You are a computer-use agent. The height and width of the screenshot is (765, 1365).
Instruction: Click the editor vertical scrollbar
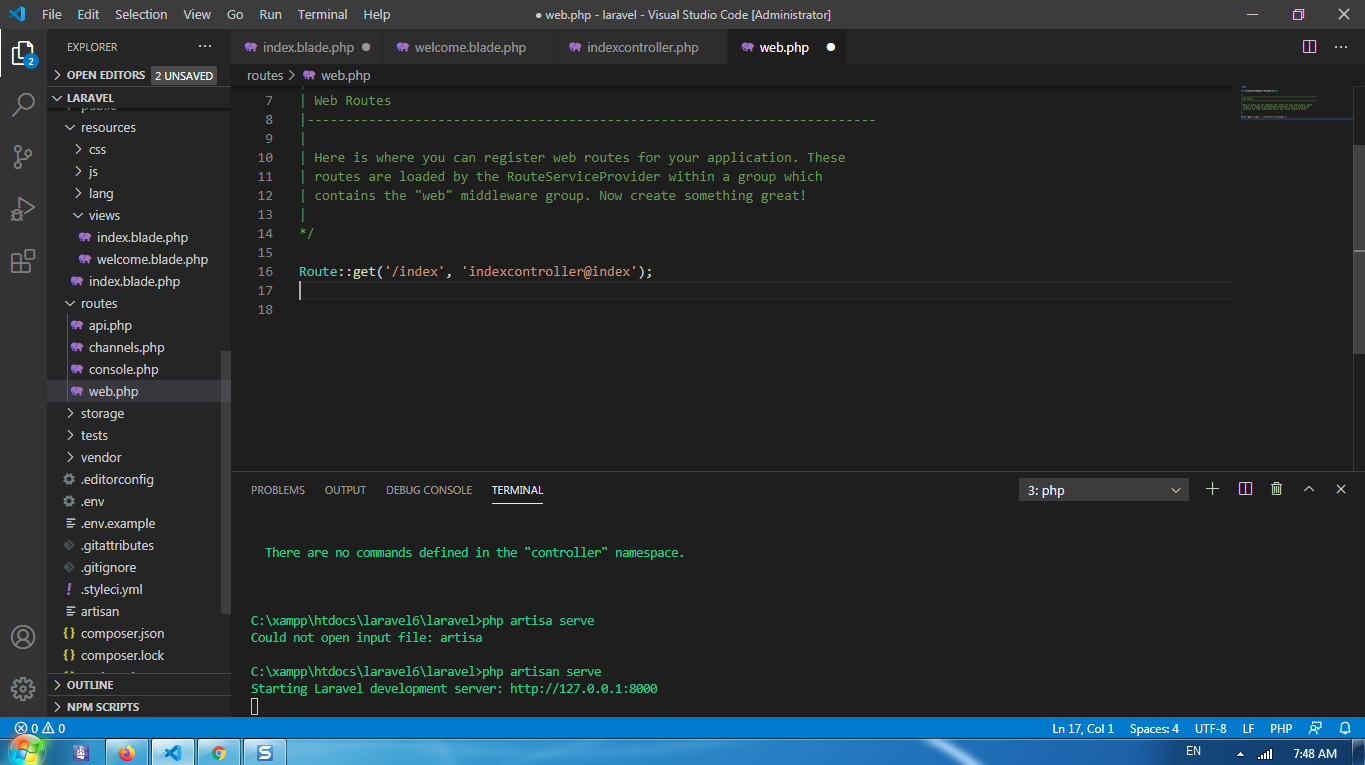(x=1358, y=248)
